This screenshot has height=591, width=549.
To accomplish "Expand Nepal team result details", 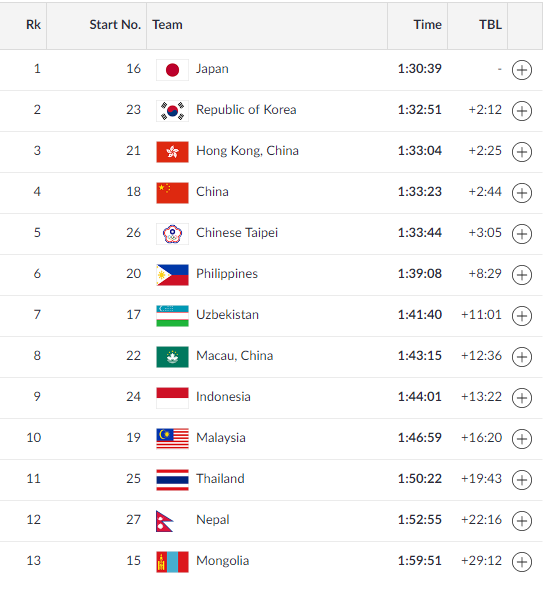I will (521, 521).
